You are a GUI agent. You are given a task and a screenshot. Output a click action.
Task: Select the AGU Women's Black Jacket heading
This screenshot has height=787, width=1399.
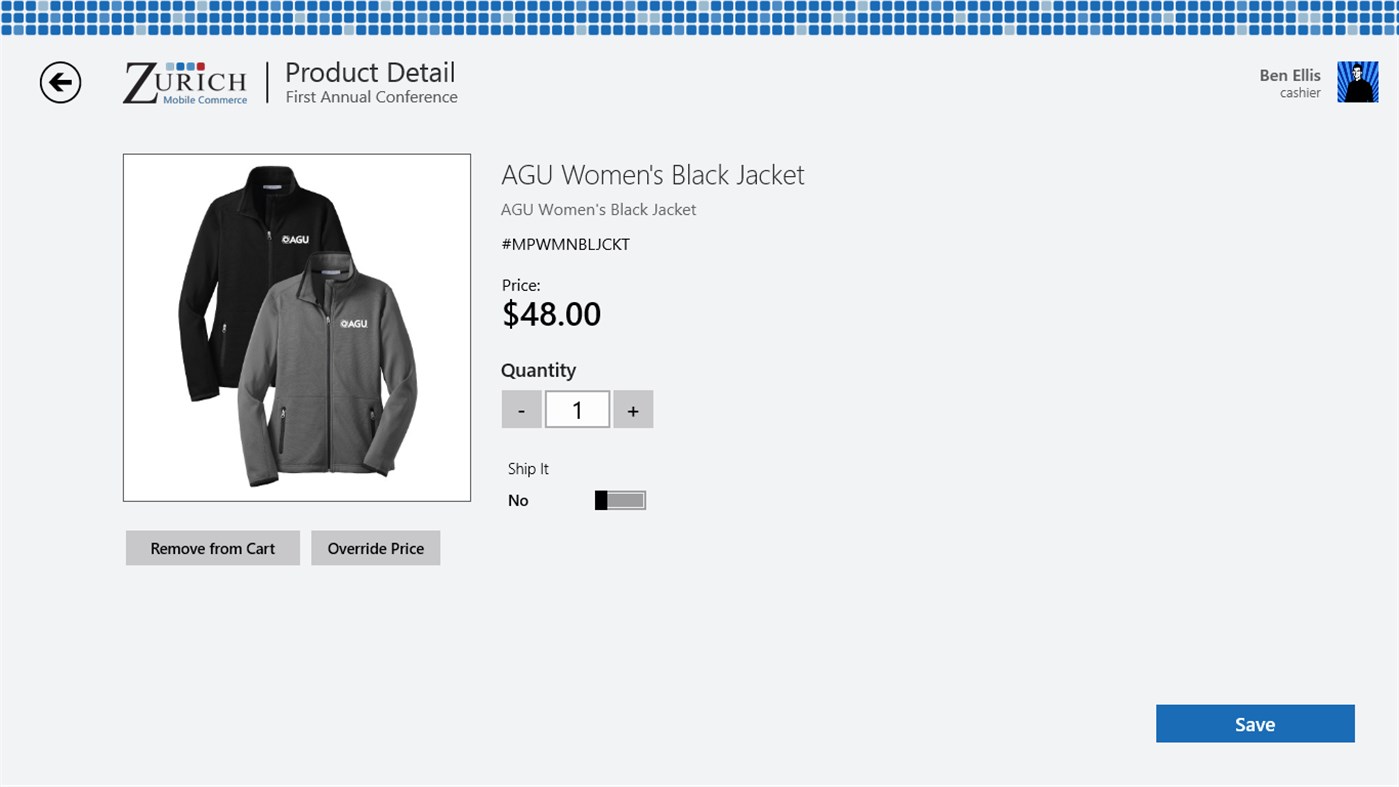[652, 175]
